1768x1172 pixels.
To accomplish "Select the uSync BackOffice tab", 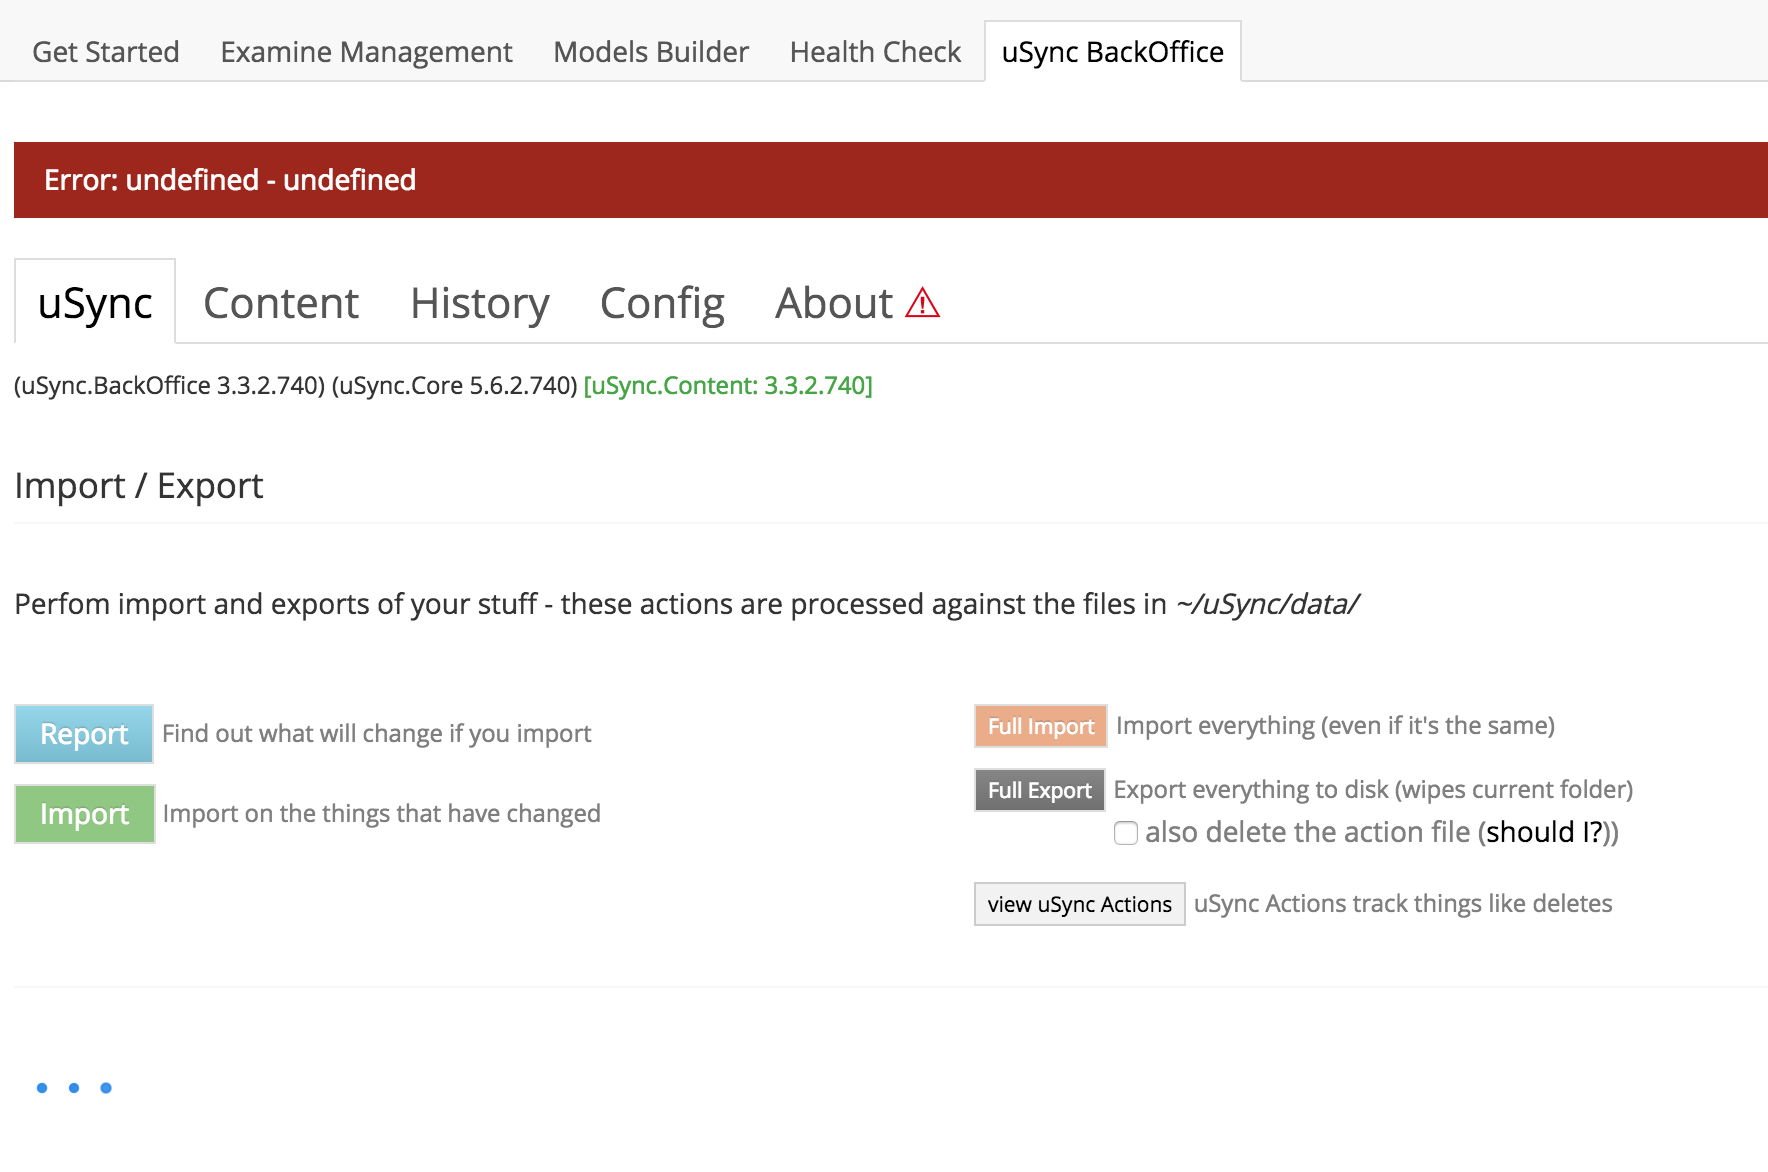I will click(x=1112, y=52).
